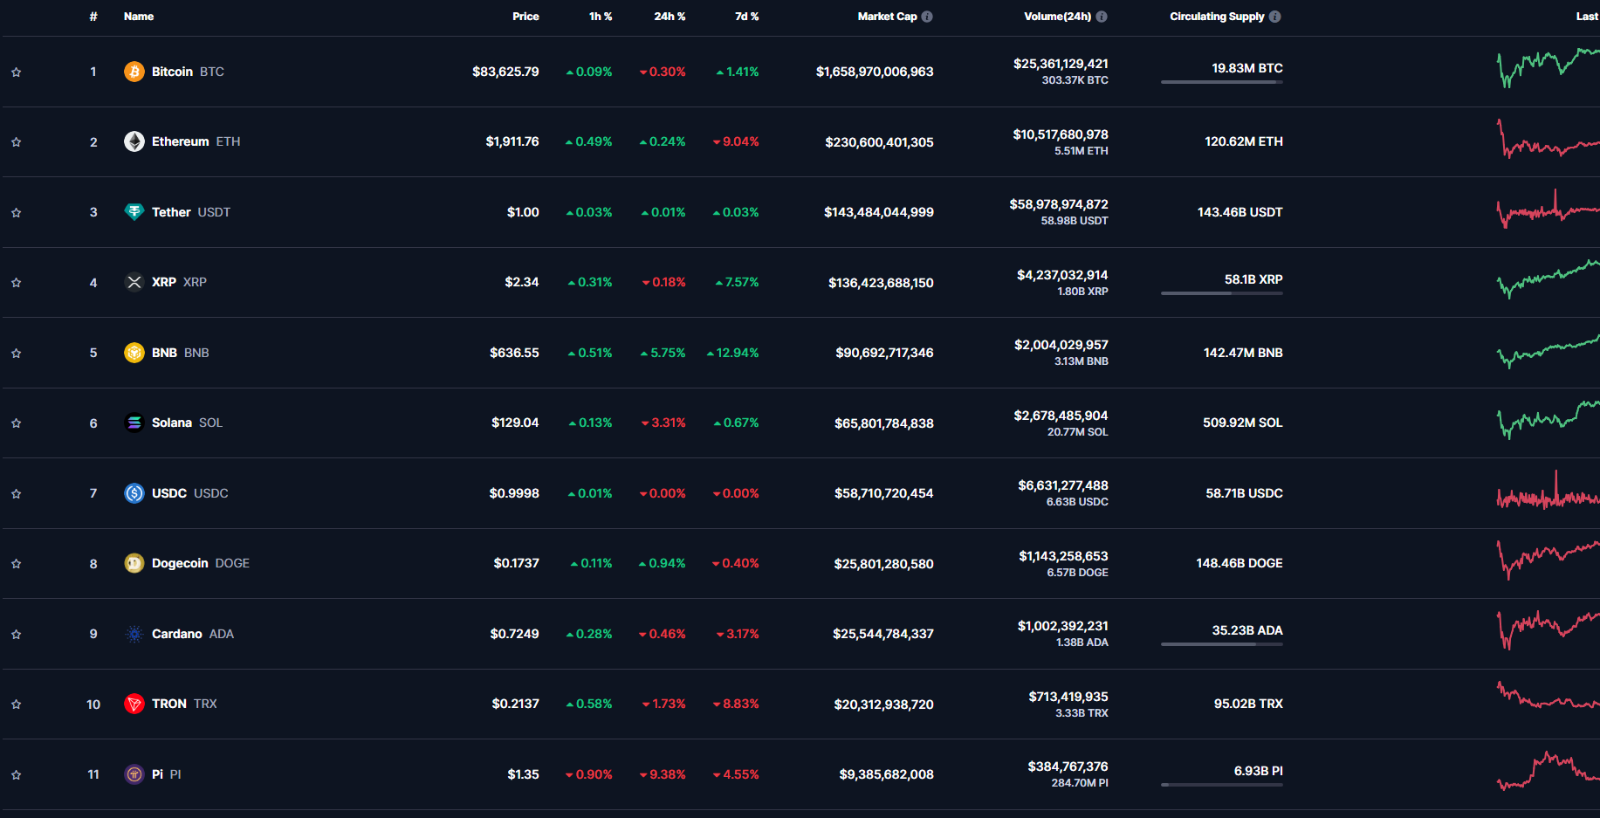The image size is (1600, 818).
Task: Add BNB to watchlist with star
Action: [16, 353]
